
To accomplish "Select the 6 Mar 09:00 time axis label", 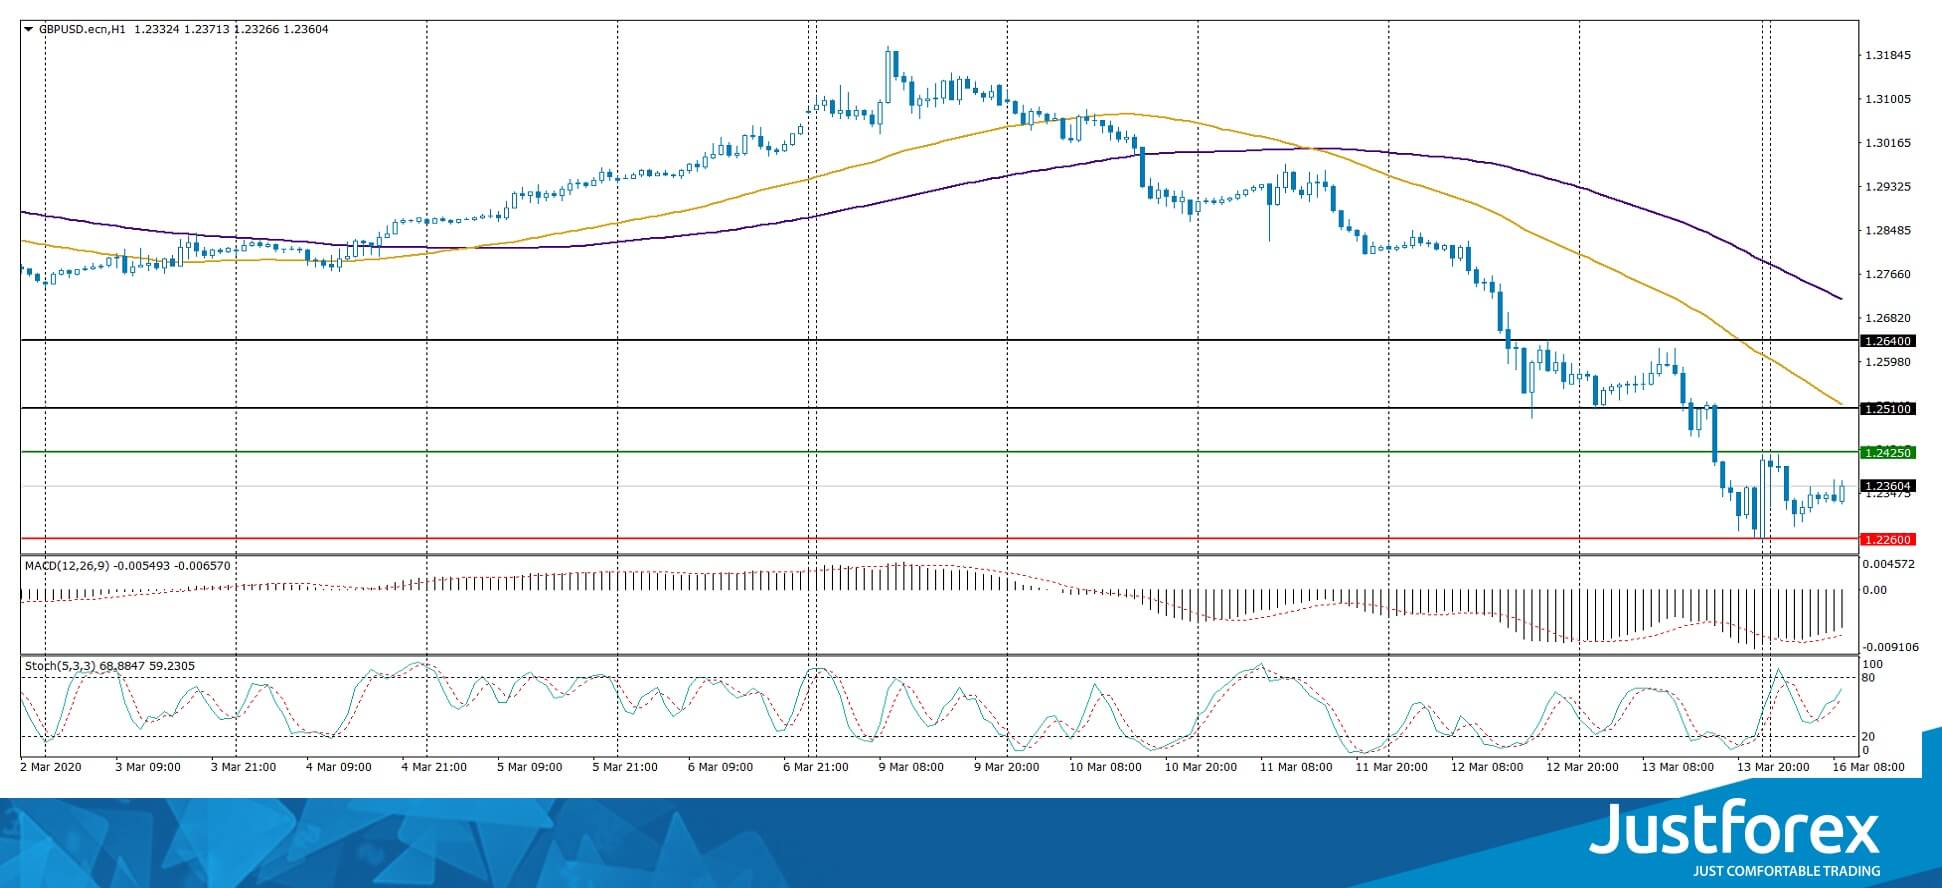I will click(x=720, y=768).
